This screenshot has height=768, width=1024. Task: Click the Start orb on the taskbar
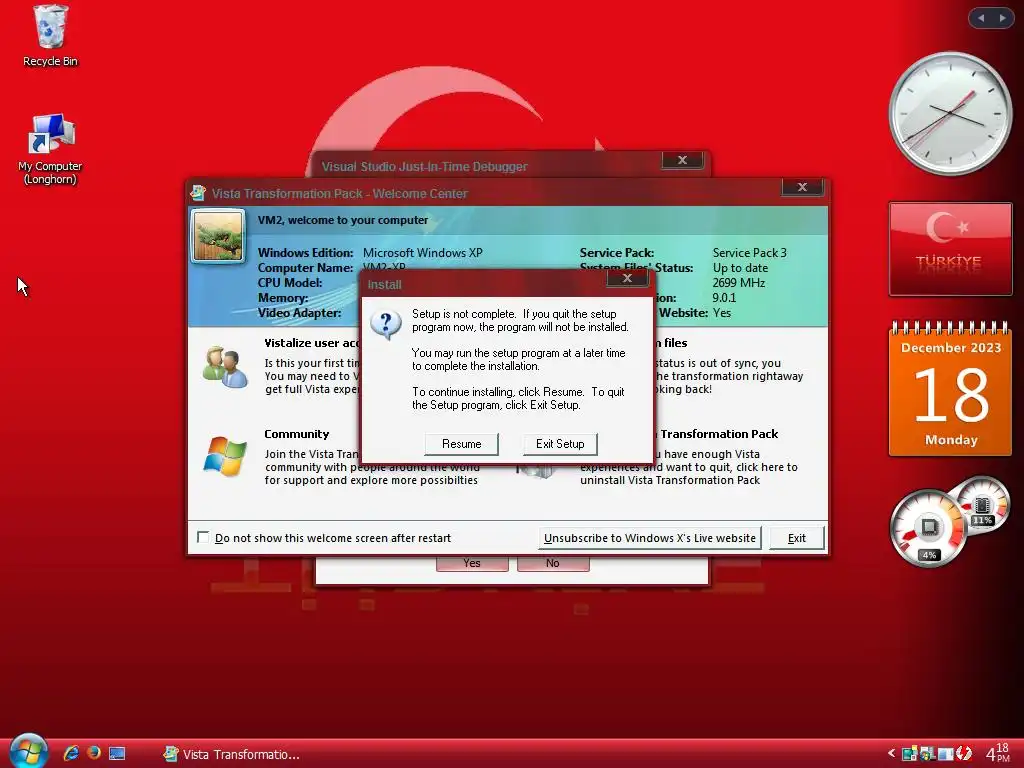(29, 751)
